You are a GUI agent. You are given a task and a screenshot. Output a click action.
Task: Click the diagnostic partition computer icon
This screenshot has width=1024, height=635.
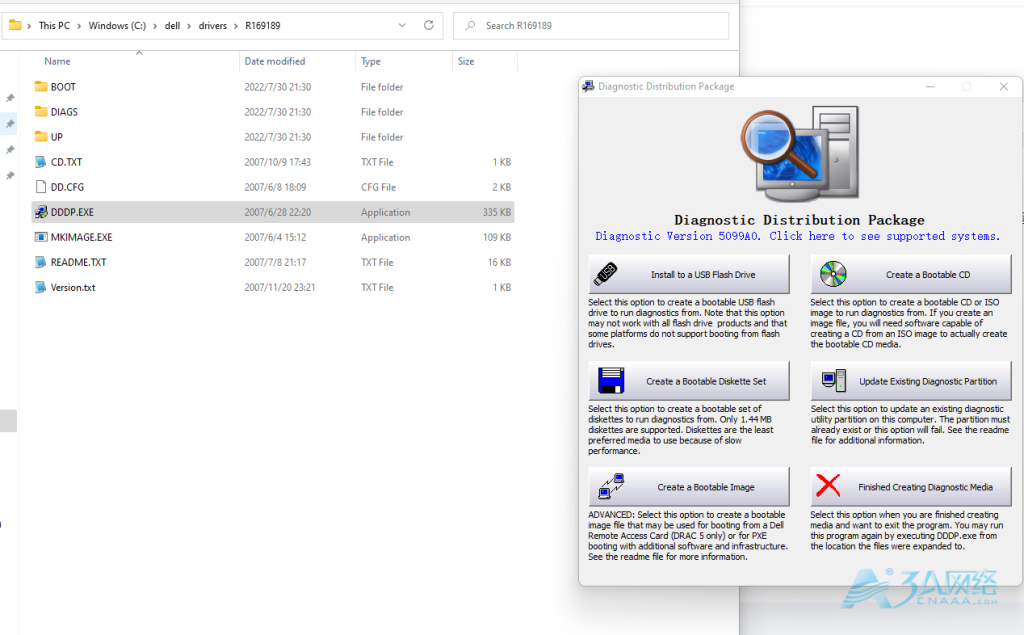pyautogui.click(x=834, y=381)
